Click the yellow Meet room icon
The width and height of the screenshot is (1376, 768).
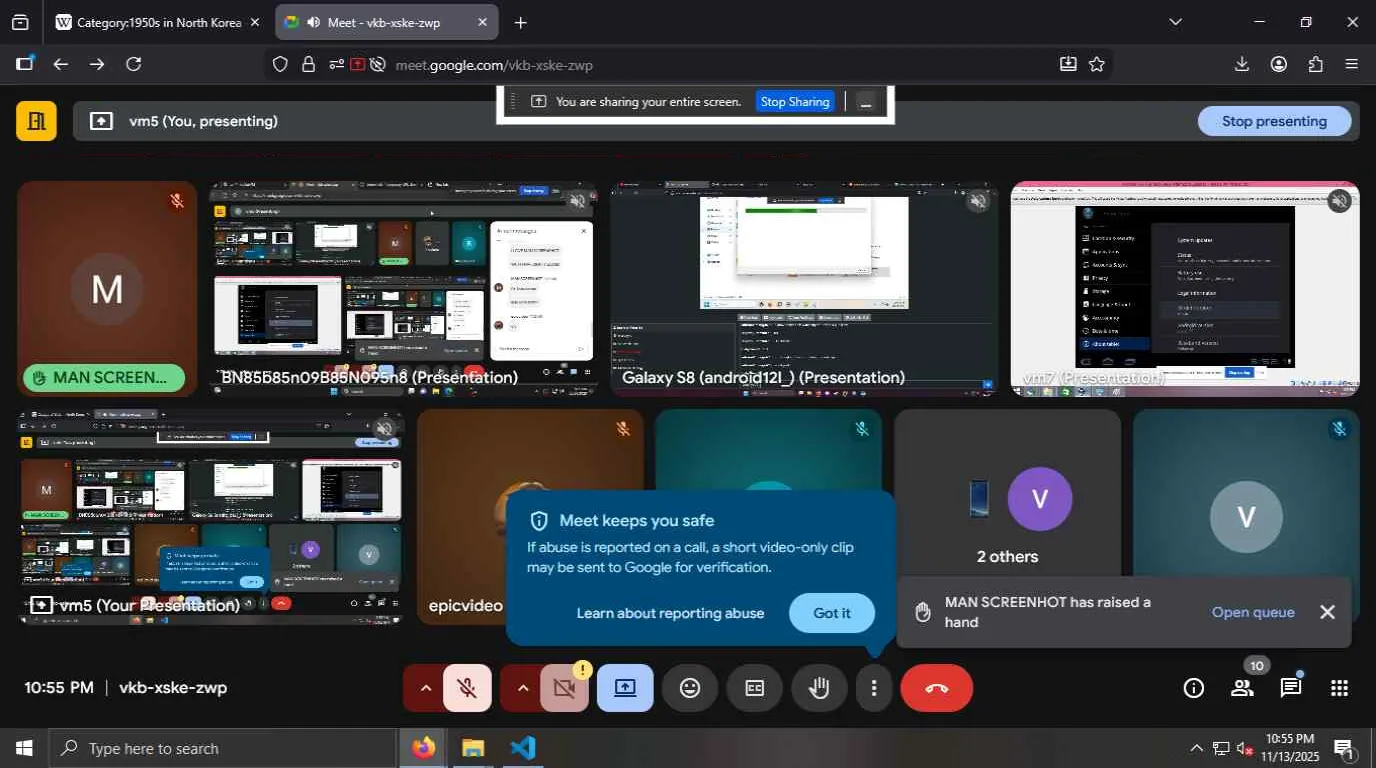point(36,121)
